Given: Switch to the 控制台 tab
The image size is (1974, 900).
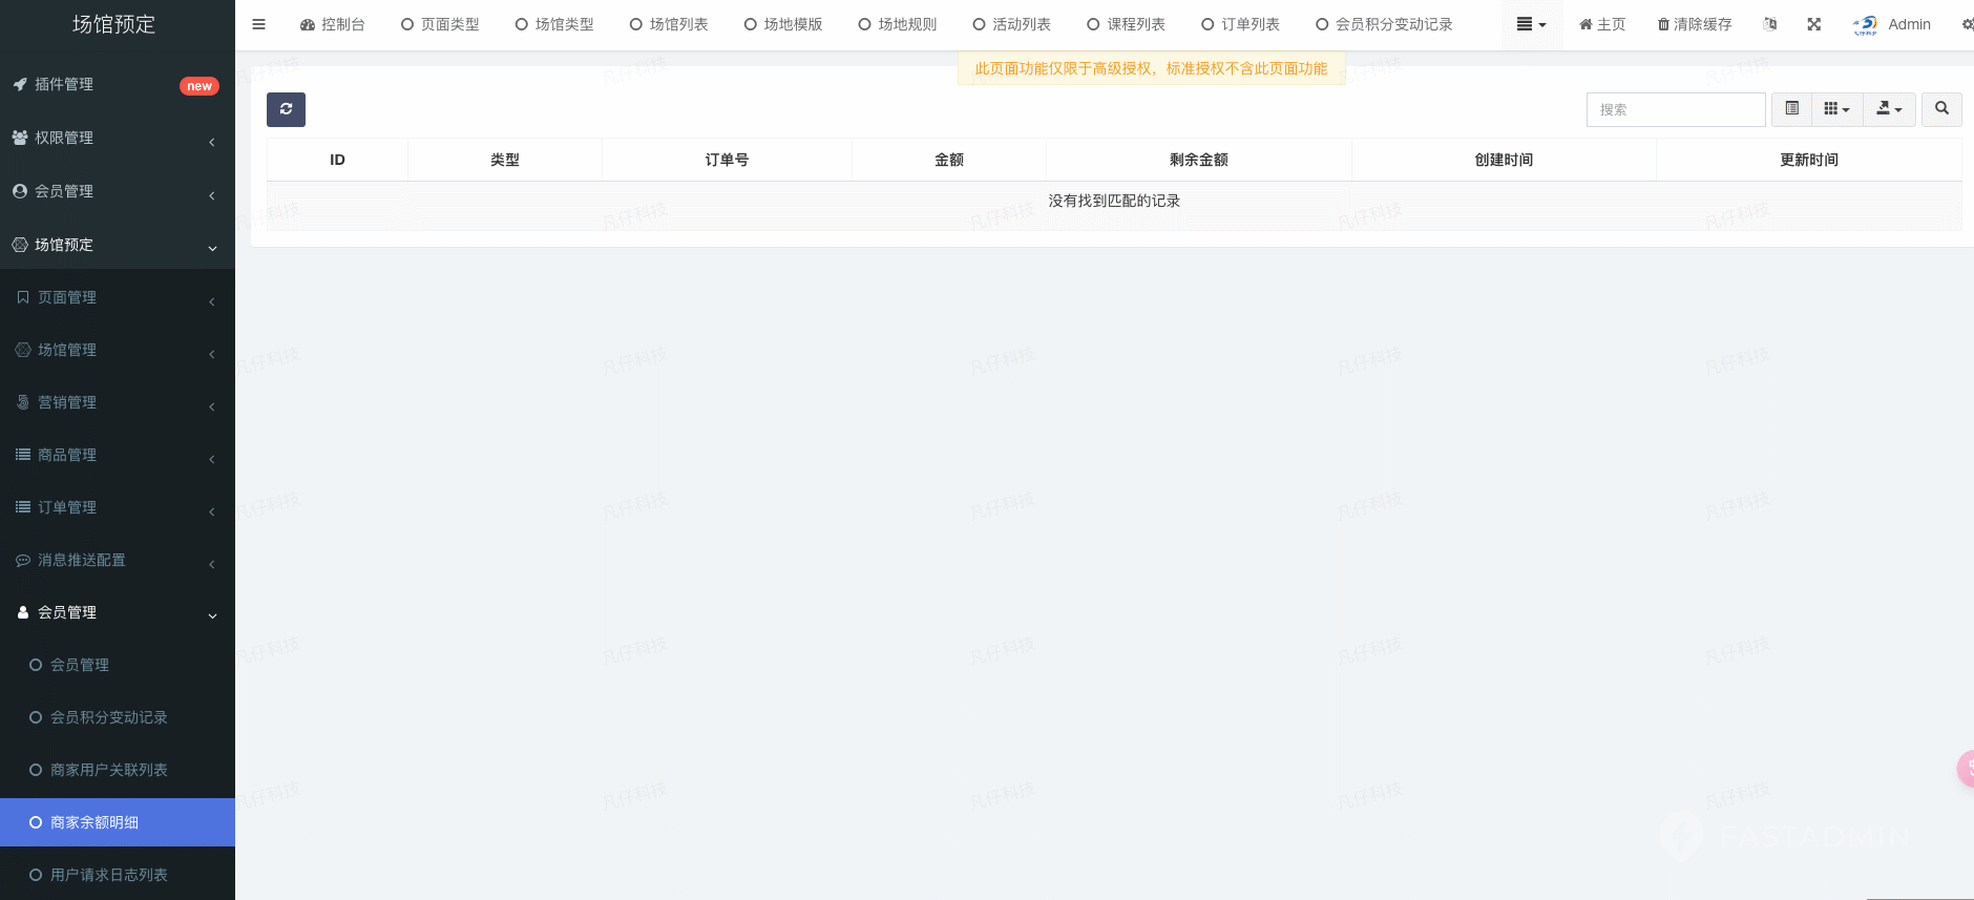Looking at the screenshot, I should click(333, 25).
